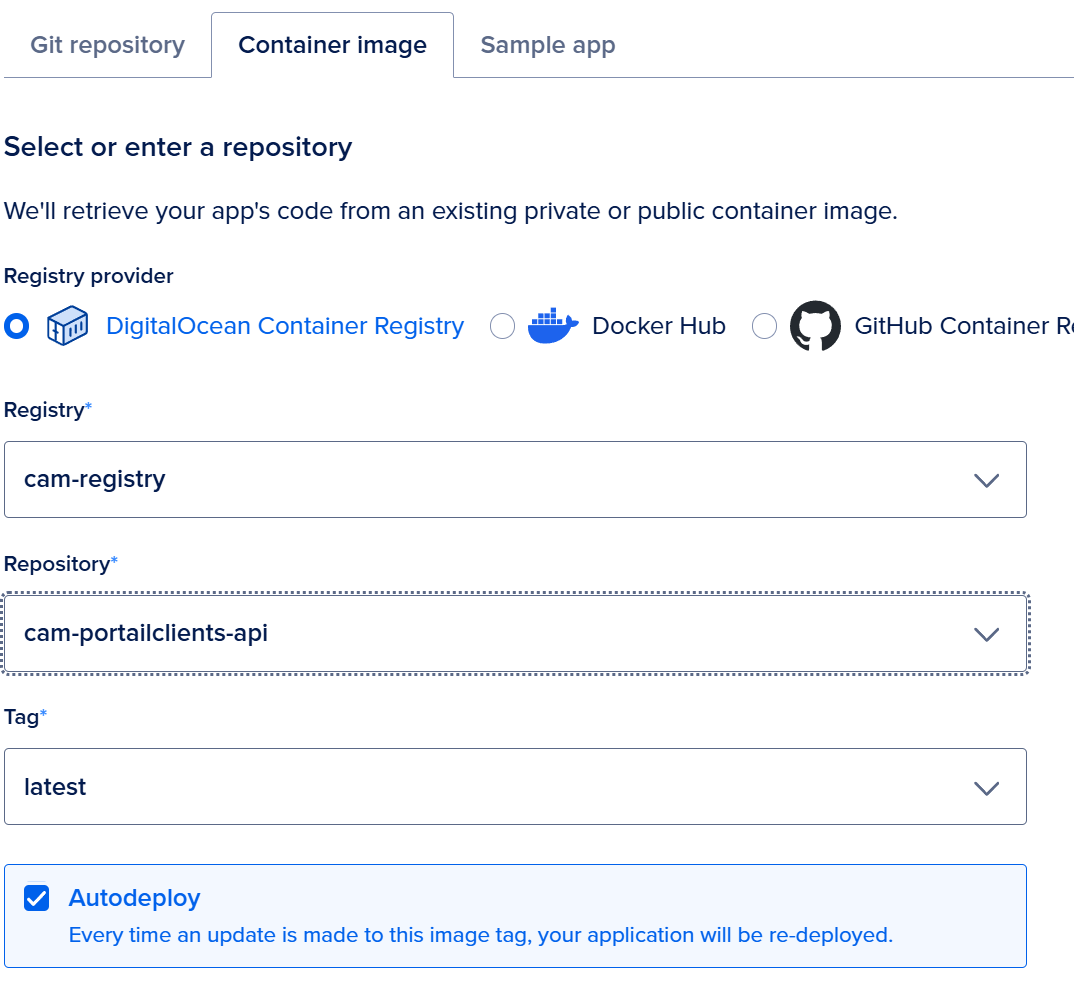This screenshot has width=1074, height=984.
Task: Click the Autodeploy label text
Action: click(134, 898)
